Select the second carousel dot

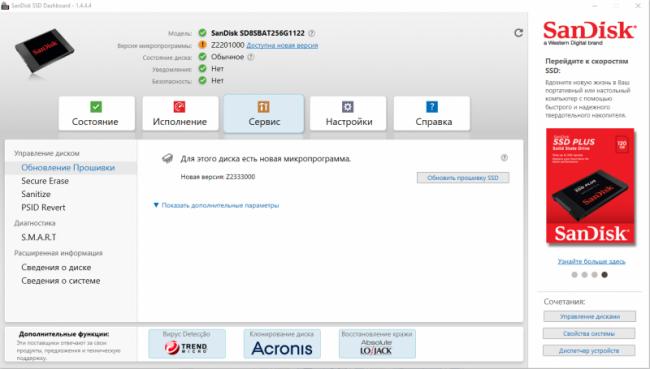pyautogui.click(x=585, y=274)
